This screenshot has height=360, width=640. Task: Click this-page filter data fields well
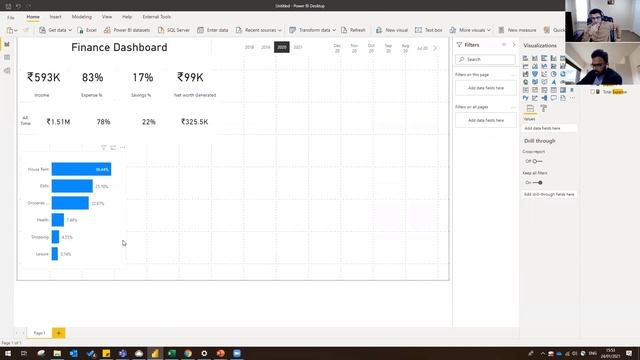coord(486,88)
